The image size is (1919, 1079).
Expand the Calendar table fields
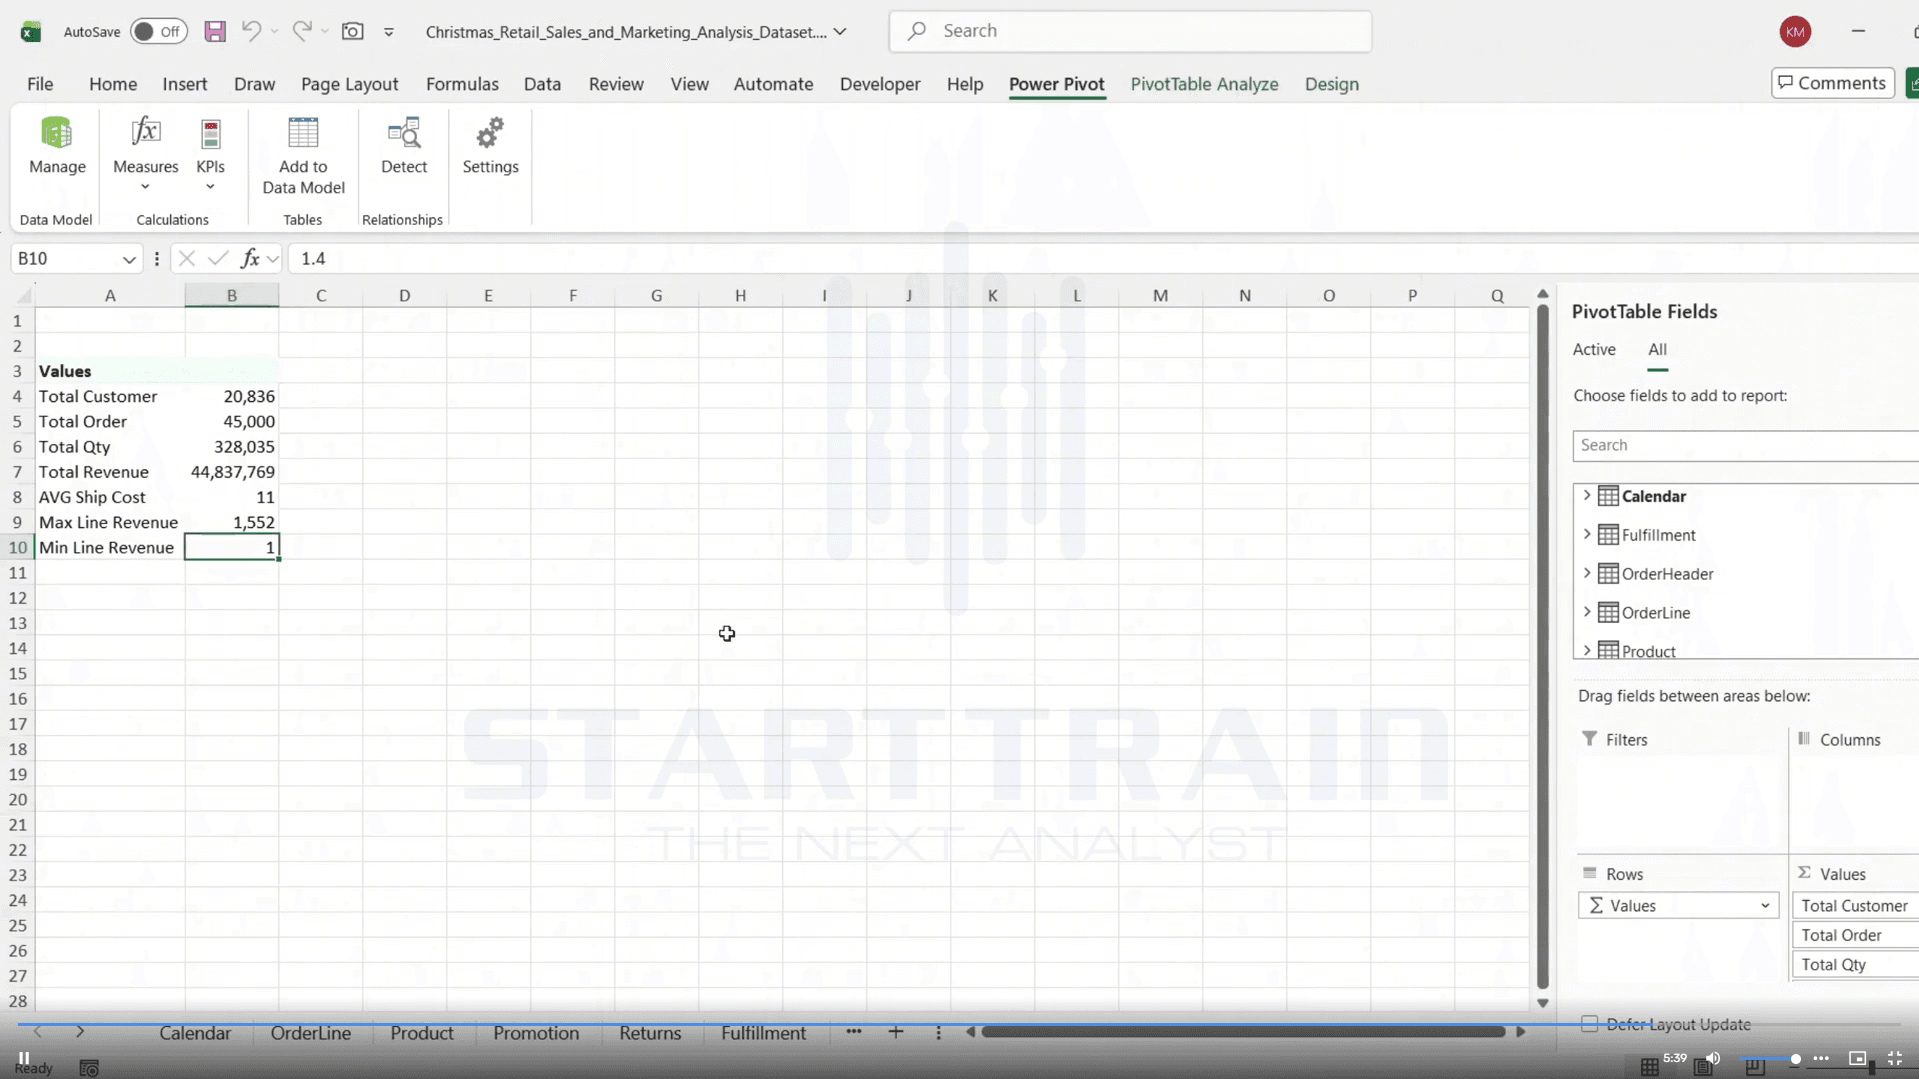pos(1587,496)
